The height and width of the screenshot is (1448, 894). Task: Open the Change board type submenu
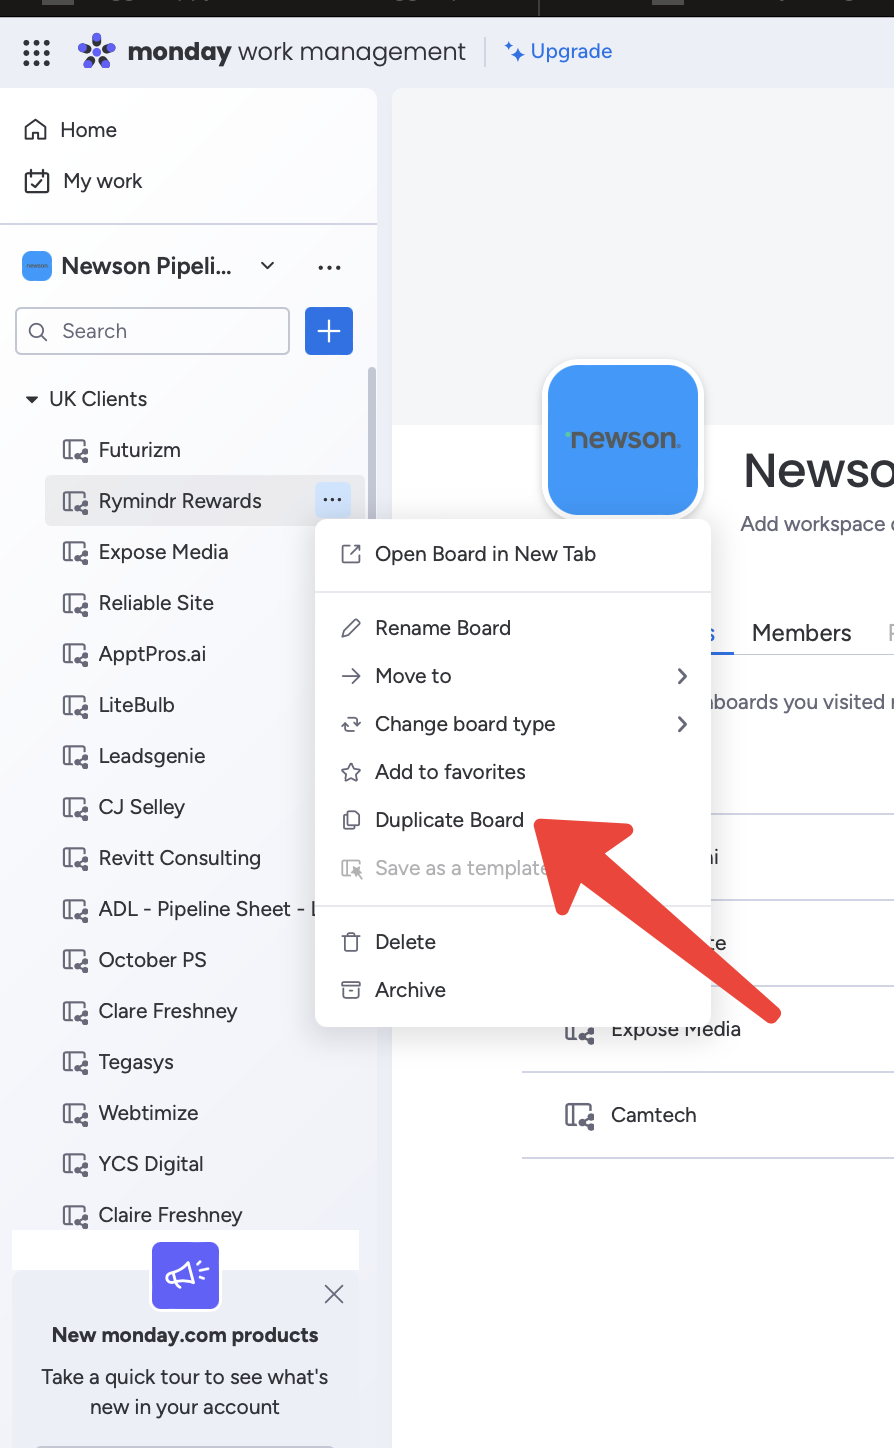[513, 724]
